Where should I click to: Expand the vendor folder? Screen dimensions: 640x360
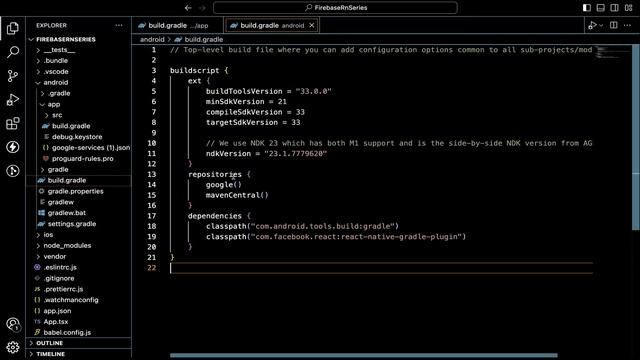78,256
